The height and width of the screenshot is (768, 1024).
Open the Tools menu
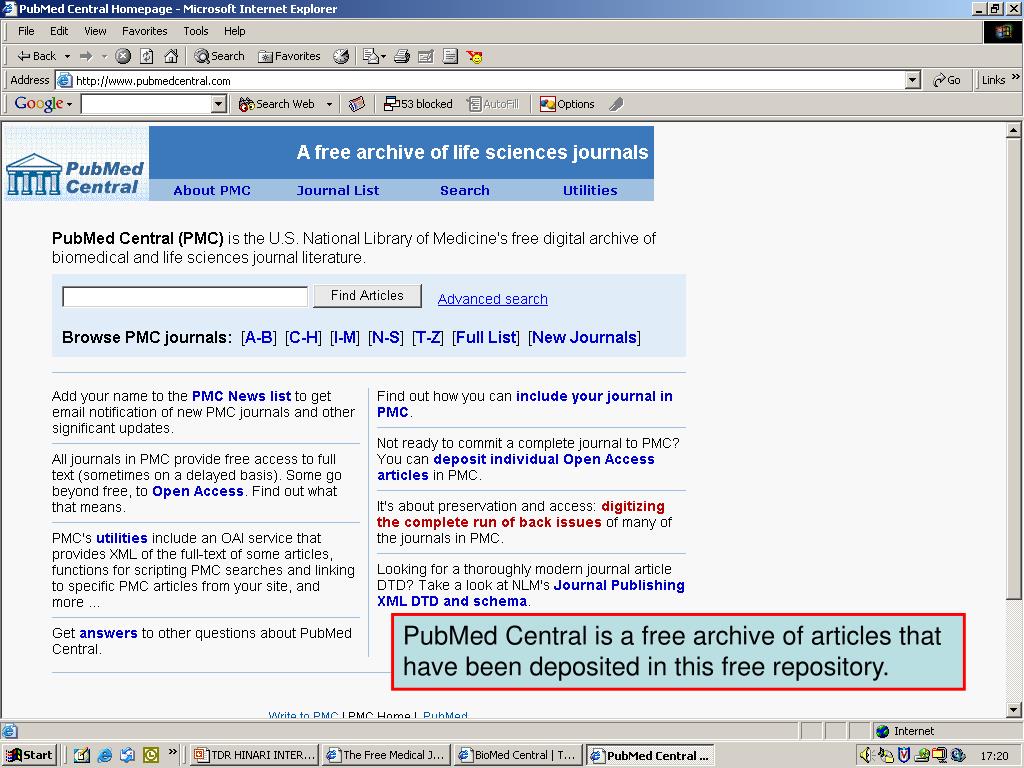pos(195,31)
